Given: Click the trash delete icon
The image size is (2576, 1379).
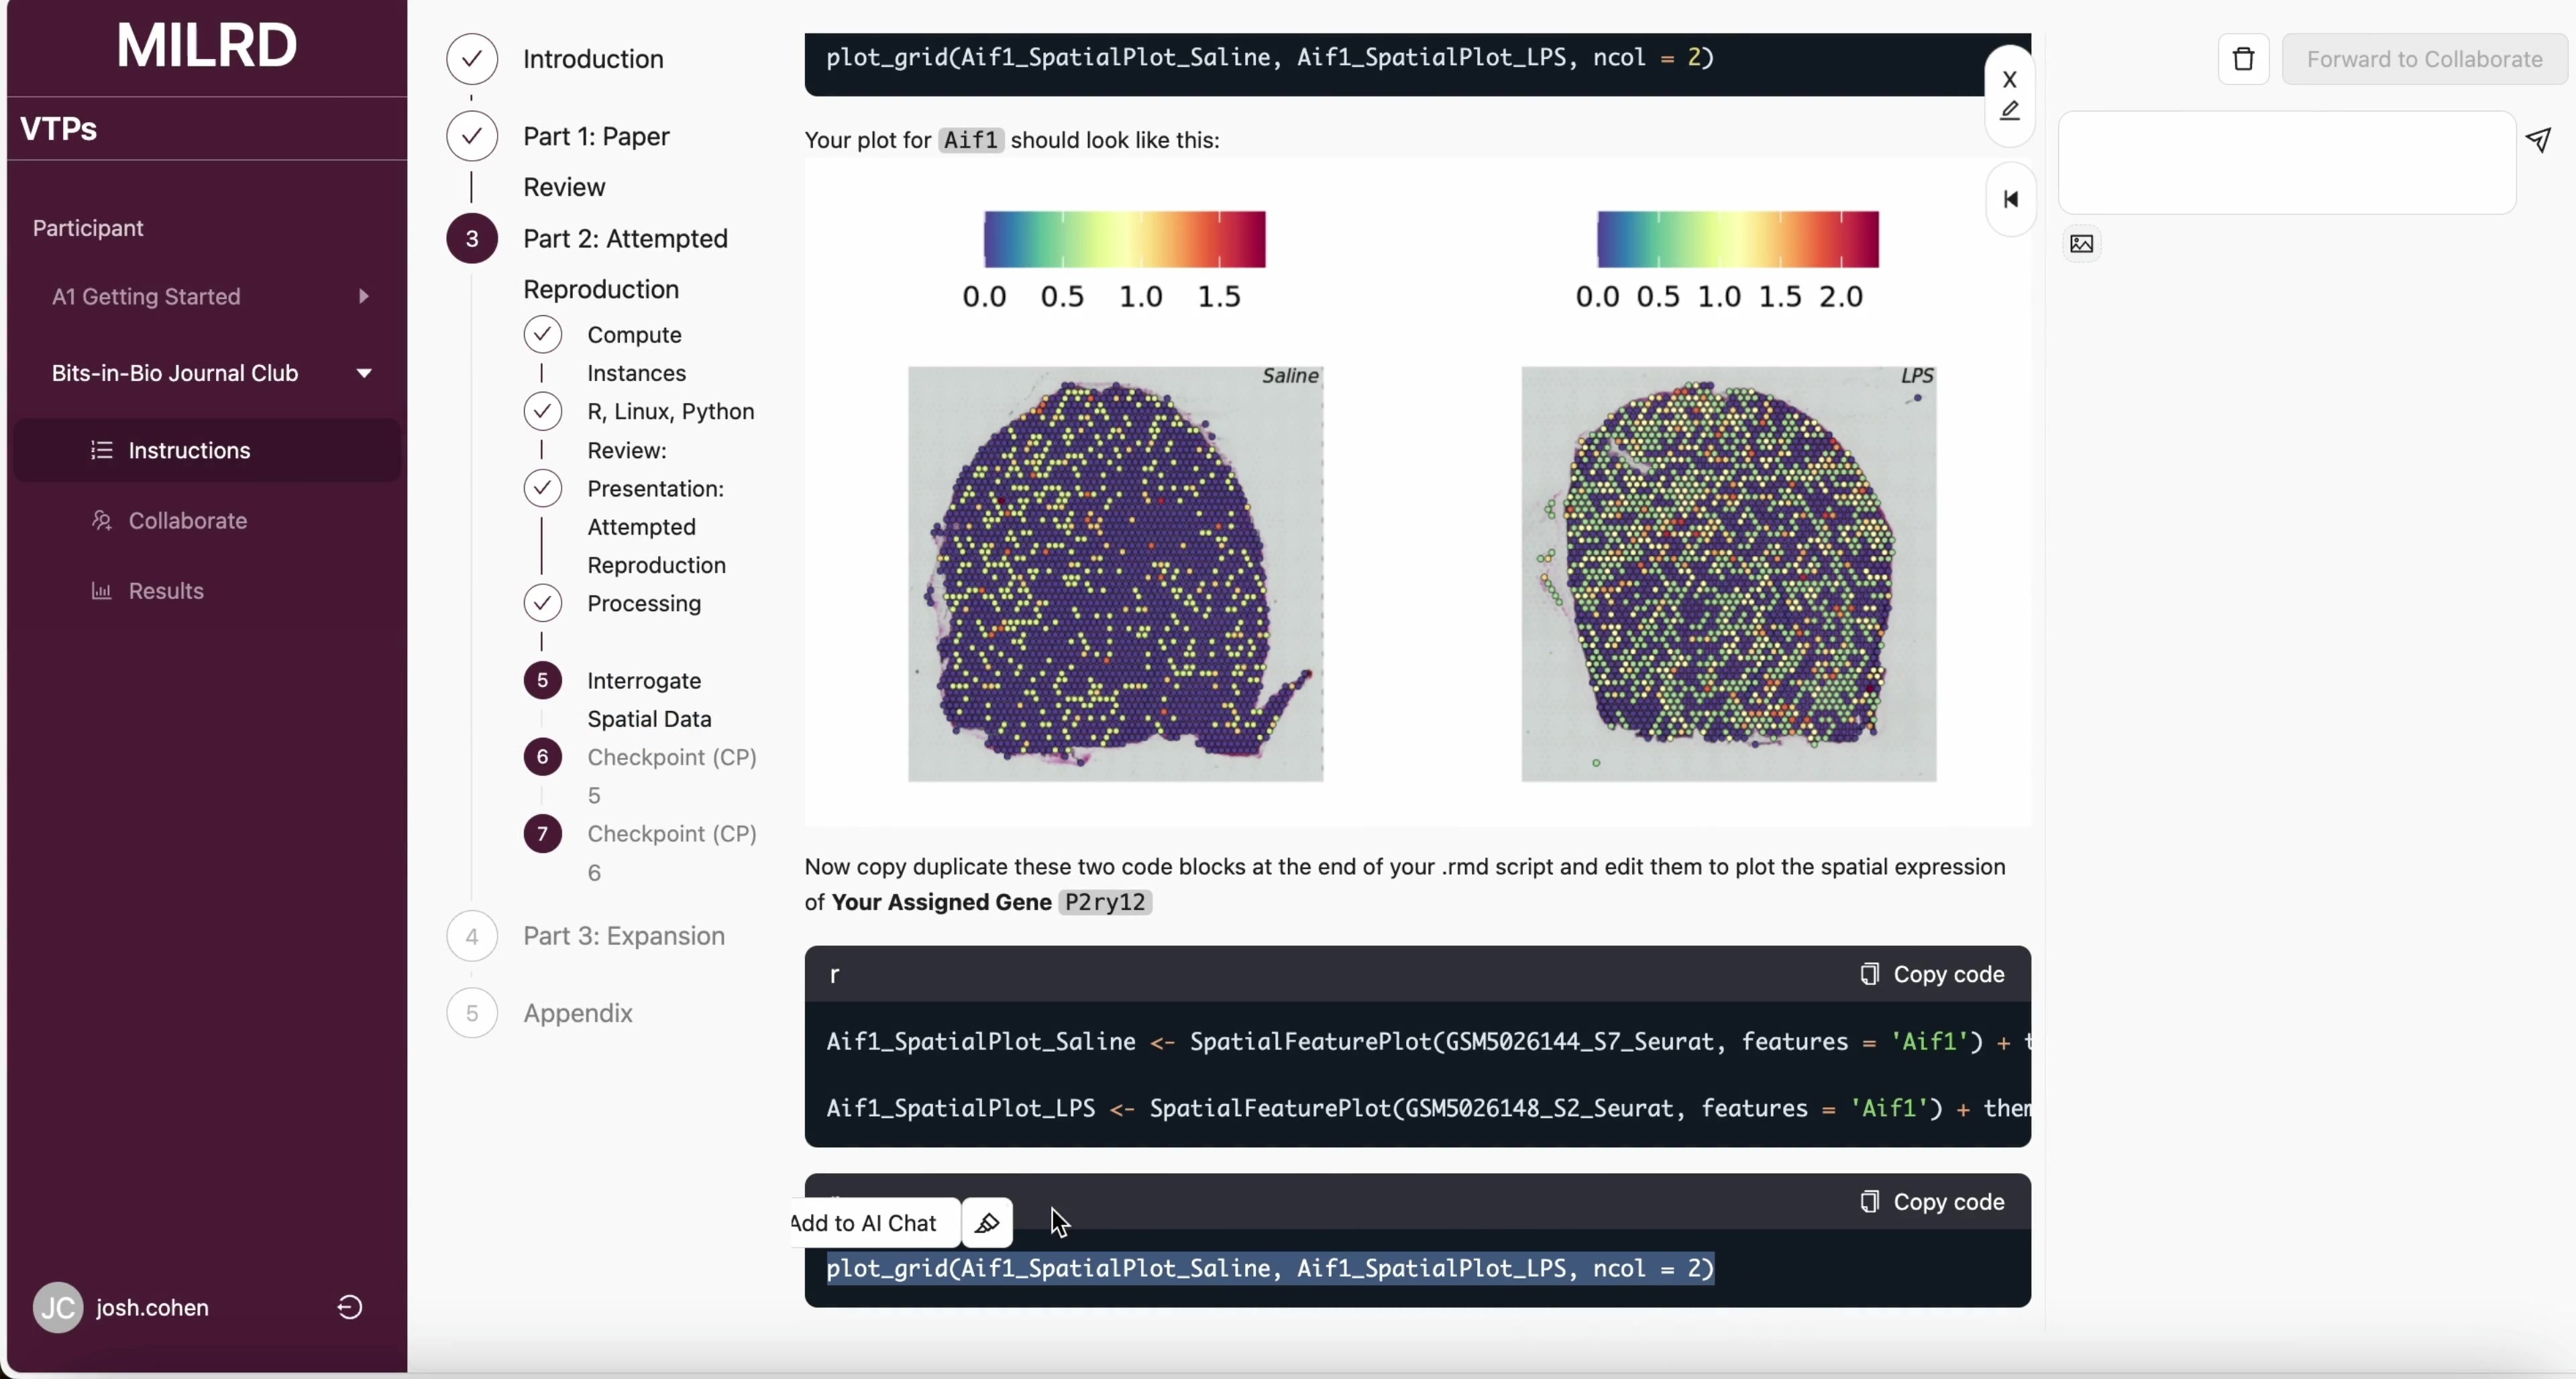Looking at the screenshot, I should [x=2243, y=59].
